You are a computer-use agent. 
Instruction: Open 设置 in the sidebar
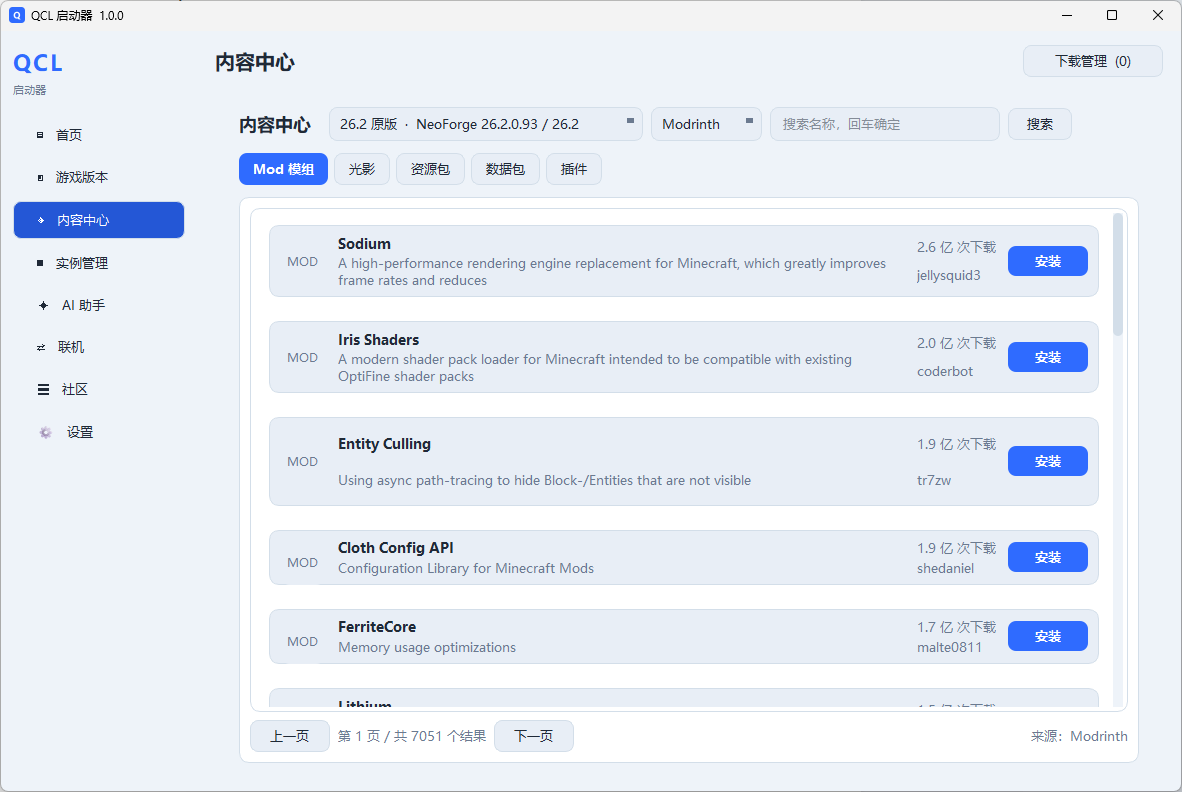click(x=99, y=433)
